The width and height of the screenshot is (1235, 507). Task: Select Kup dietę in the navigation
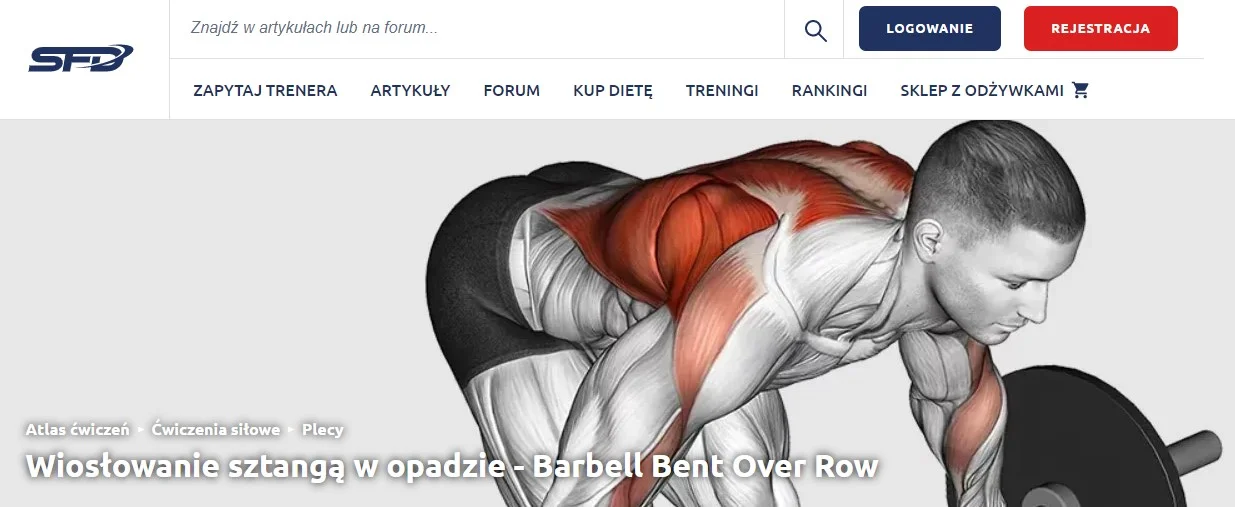pos(613,90)
